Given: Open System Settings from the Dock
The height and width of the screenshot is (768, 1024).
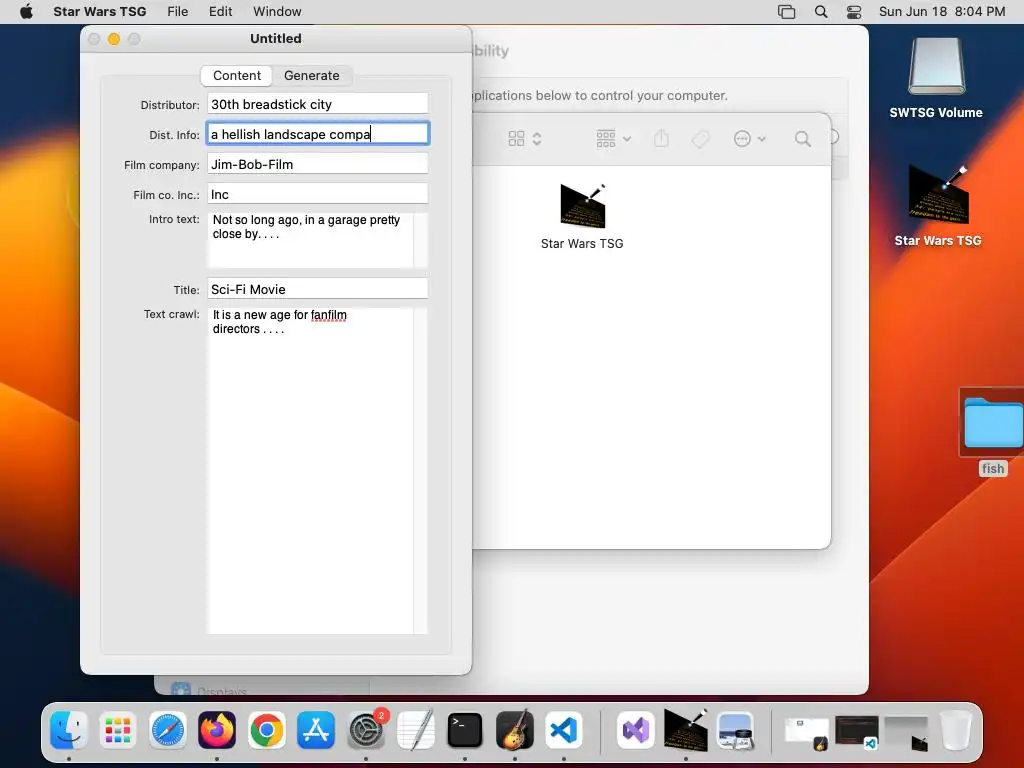Looking at the screenshot, I should 366,729.
